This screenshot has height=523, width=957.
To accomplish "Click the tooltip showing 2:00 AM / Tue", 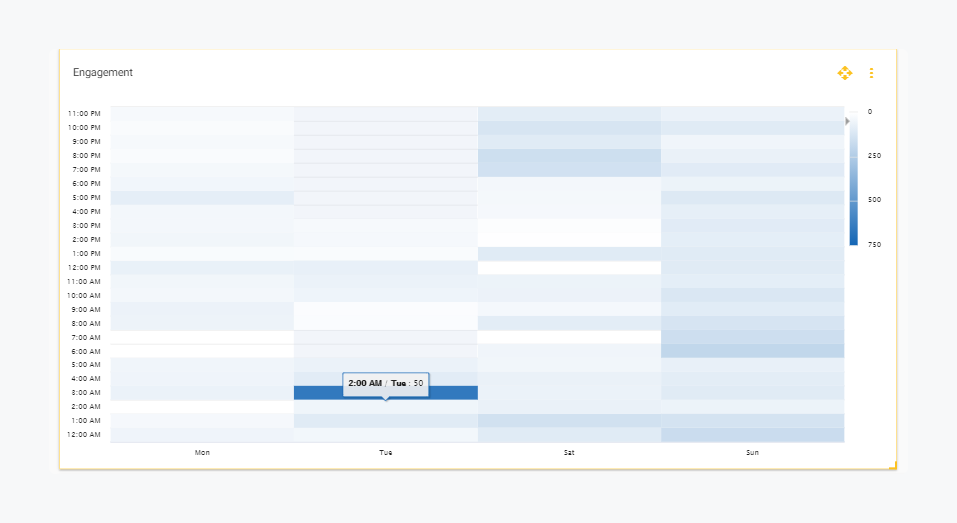I will pyautogui.click(x=386, y=384).
